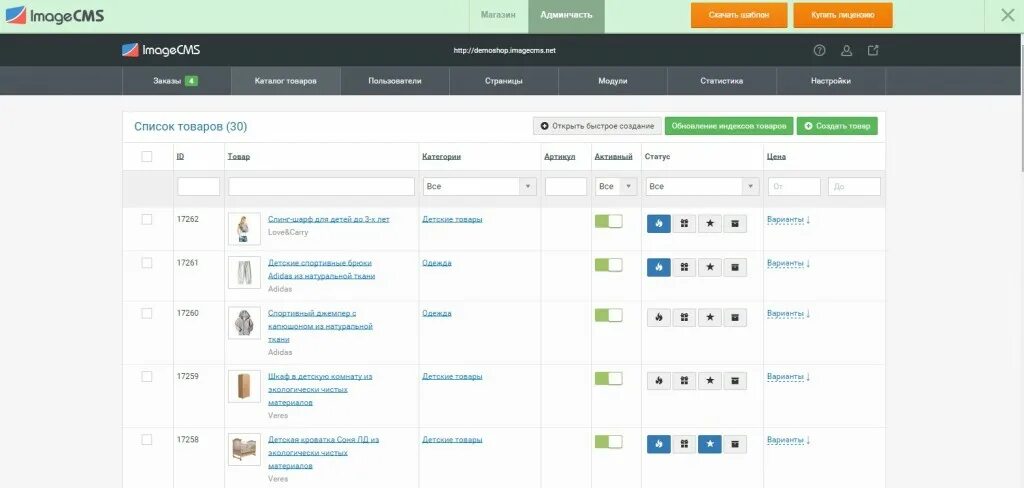Click archive box icon for product 17260
This screenshot has height=488, width=1024.
click(735, 317)
